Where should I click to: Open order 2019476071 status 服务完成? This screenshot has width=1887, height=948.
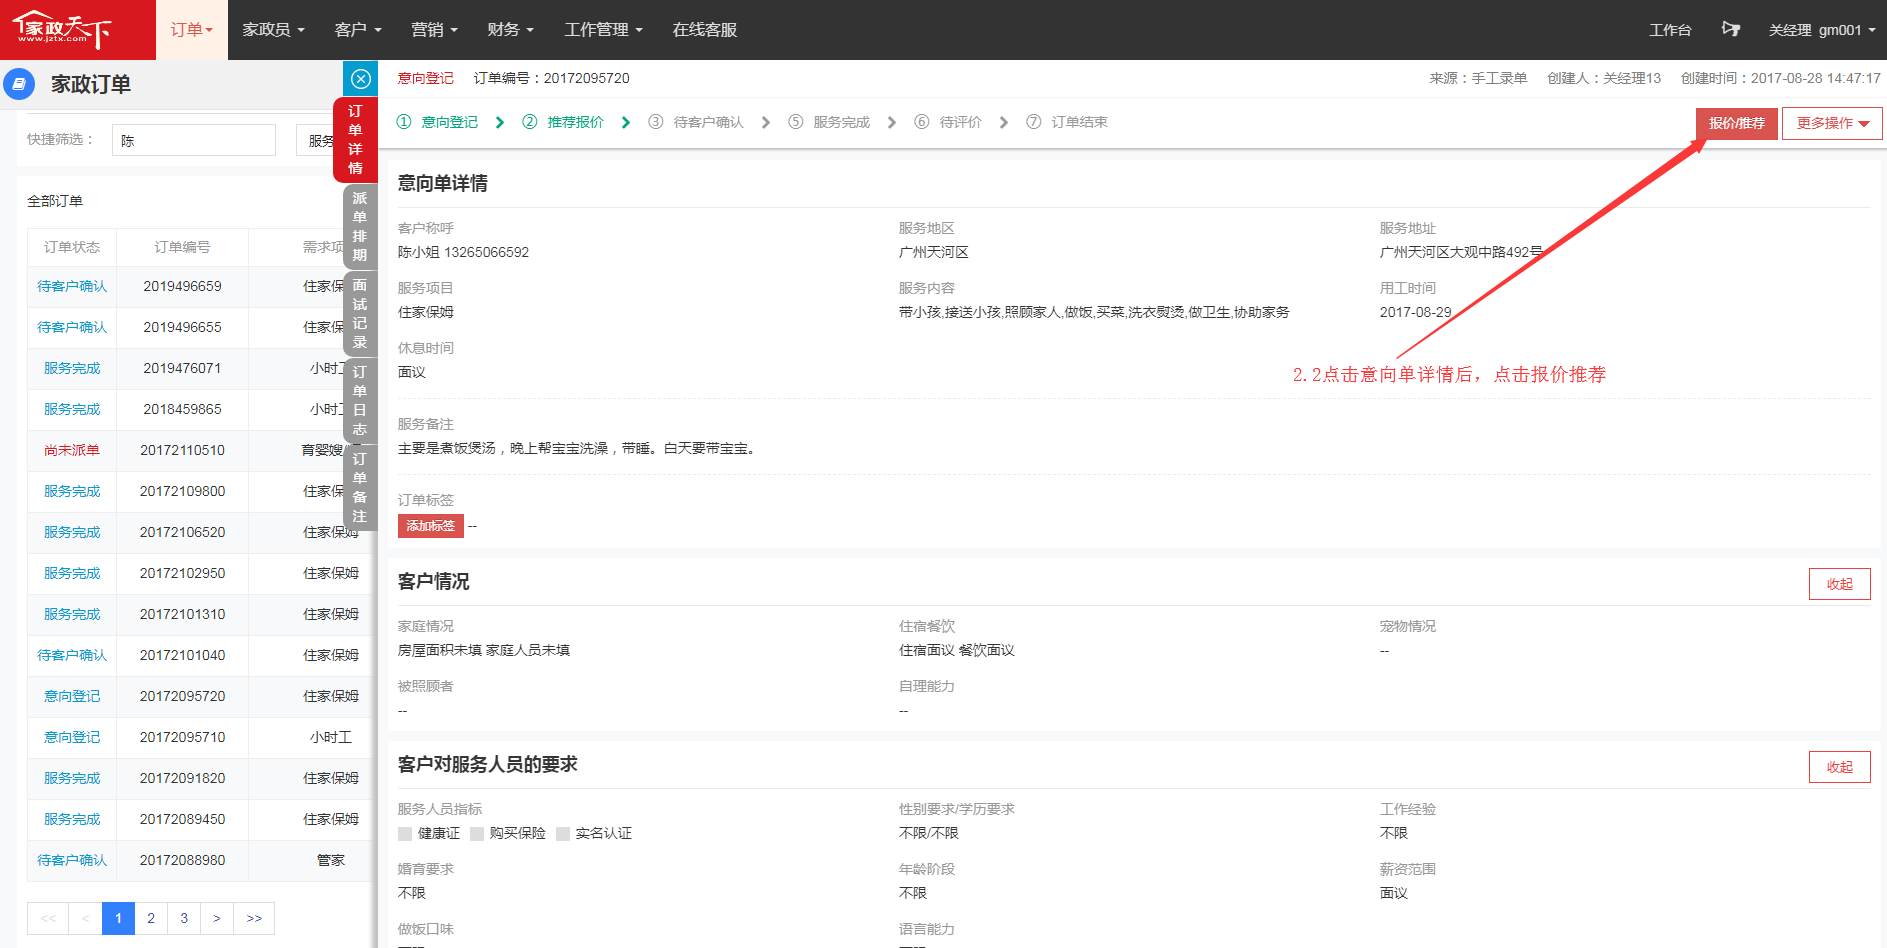point(72,368)
